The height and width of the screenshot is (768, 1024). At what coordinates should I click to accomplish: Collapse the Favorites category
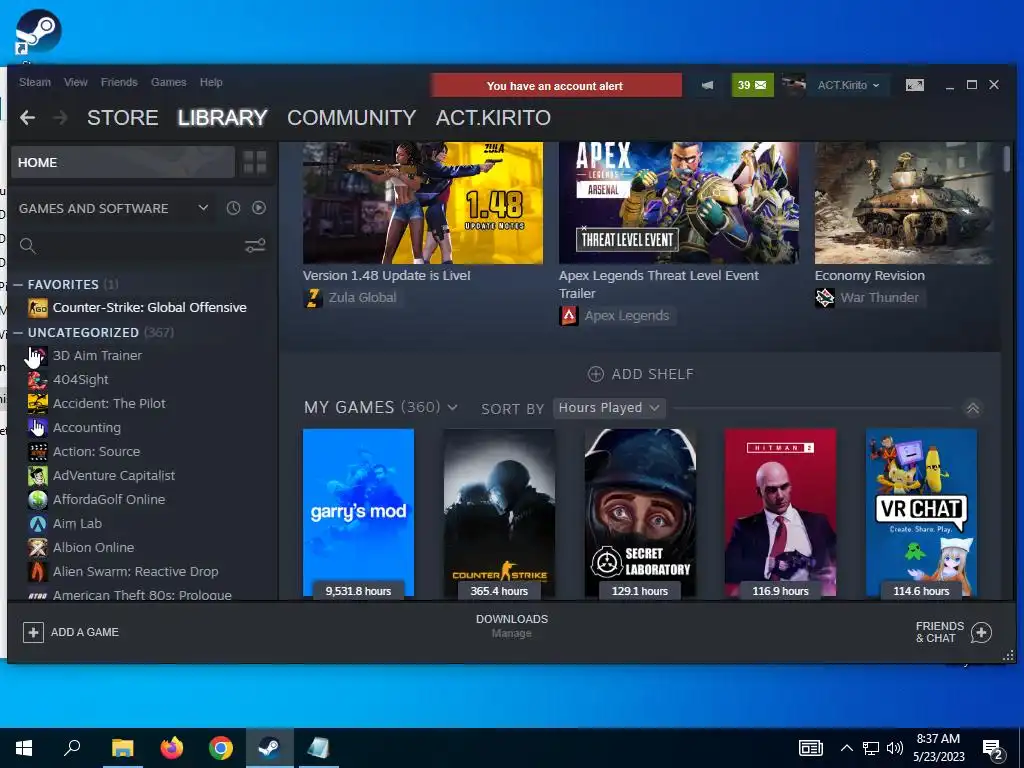tap(18, 285)
